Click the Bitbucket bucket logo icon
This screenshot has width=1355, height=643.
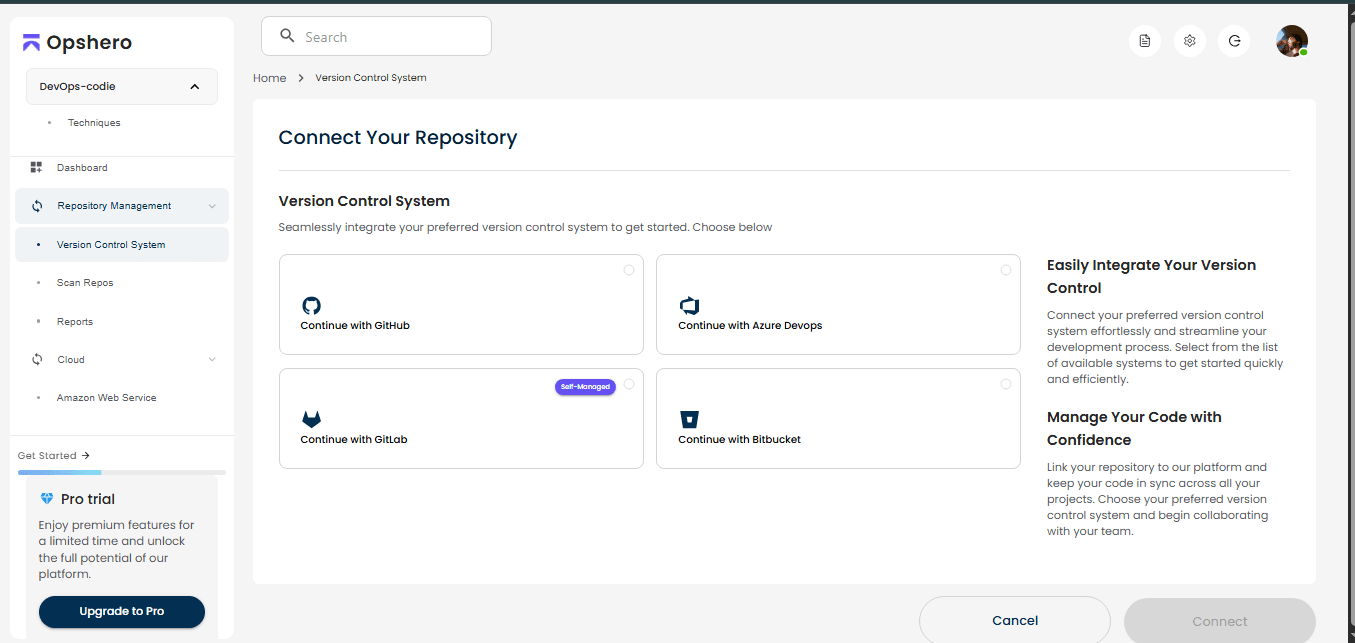click(689, 419)
